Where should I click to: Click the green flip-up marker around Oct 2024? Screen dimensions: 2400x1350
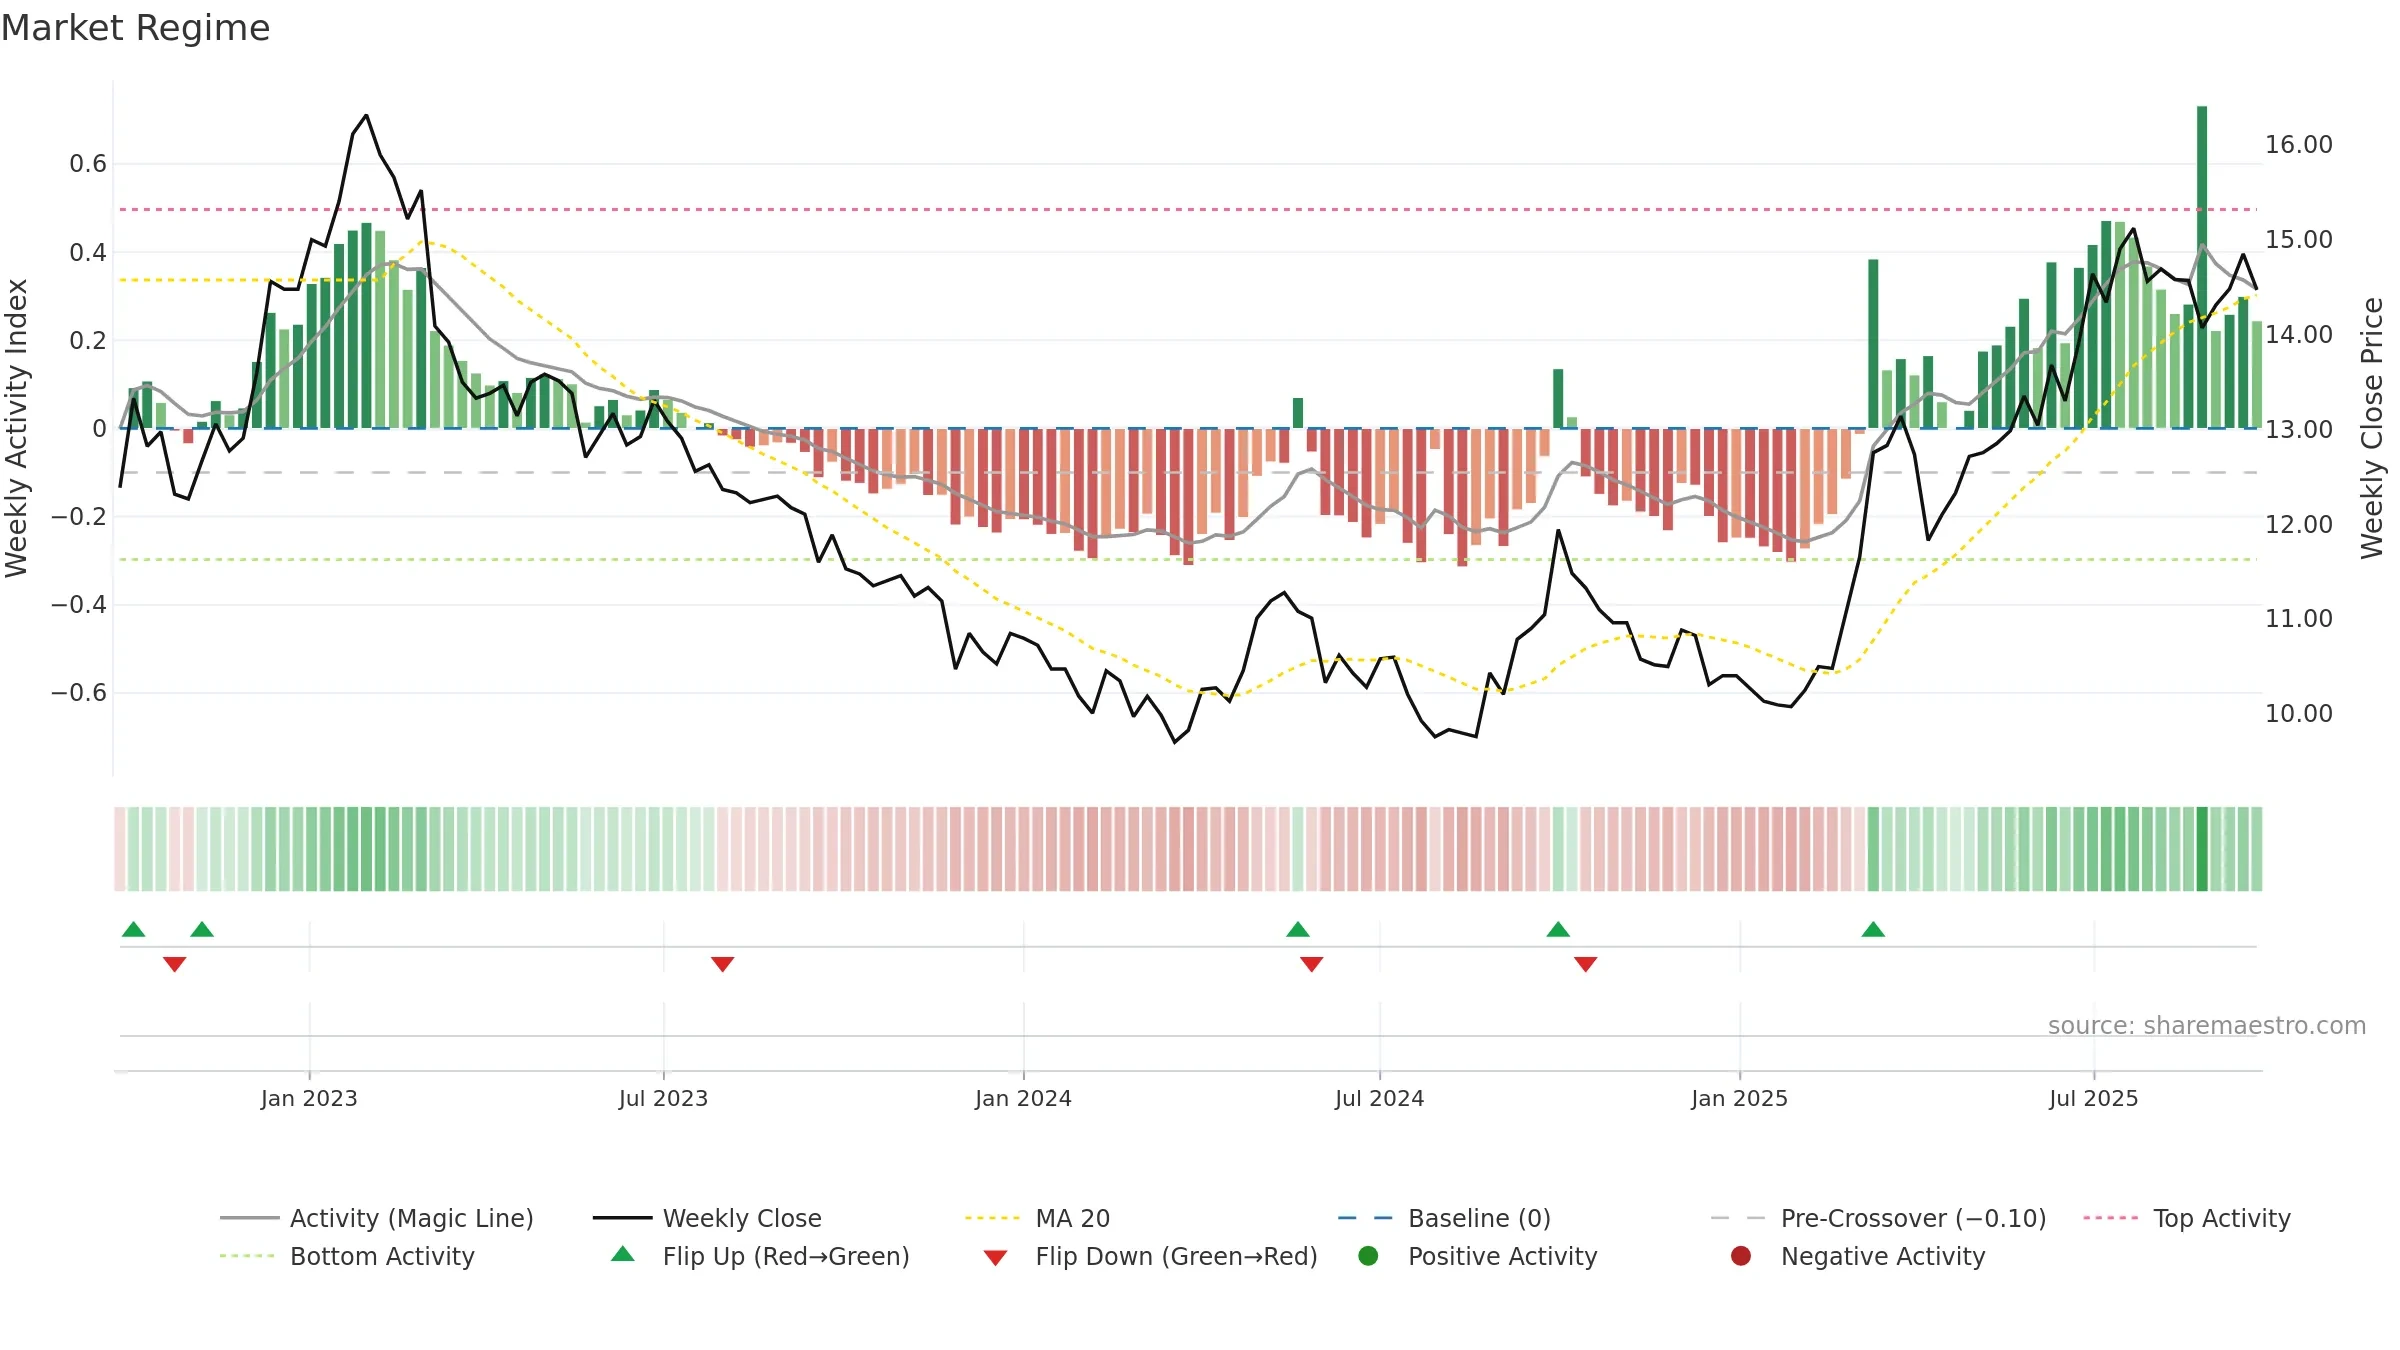(x=1558, y=929)
